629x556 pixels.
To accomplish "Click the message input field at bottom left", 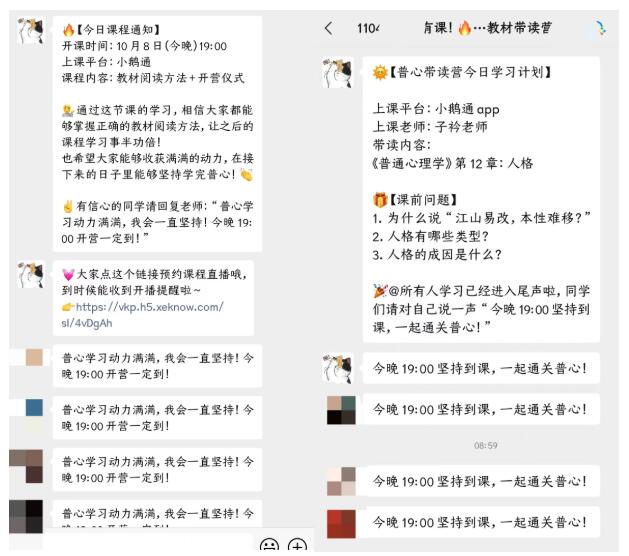I will click(130, 544).
